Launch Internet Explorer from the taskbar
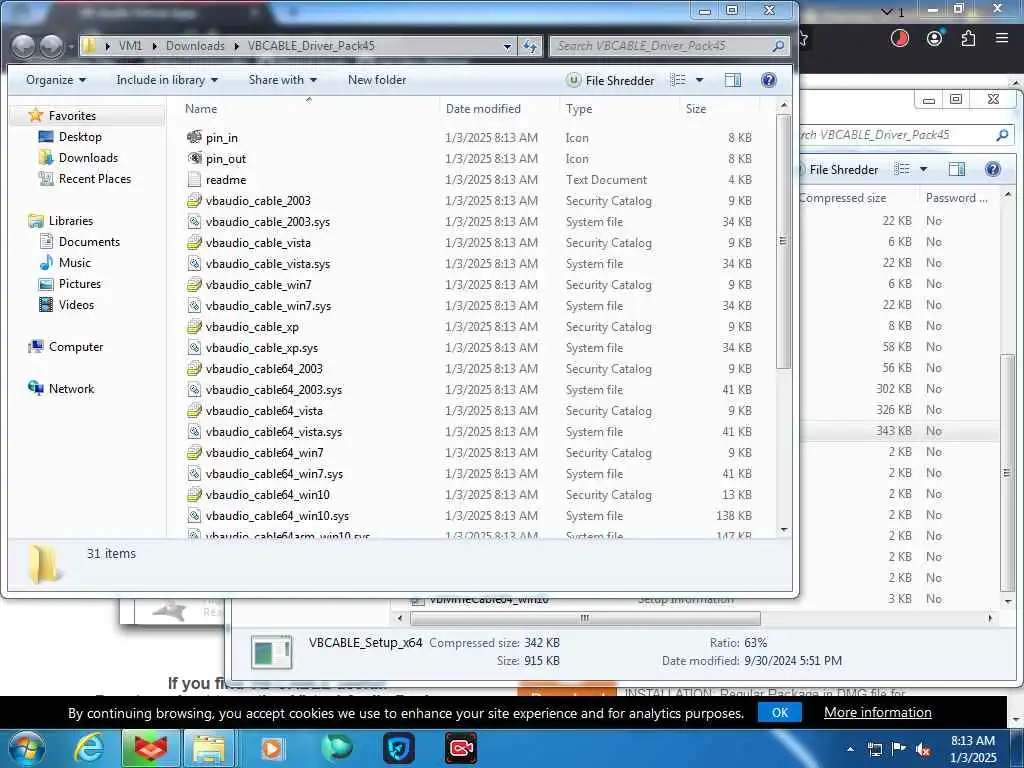1024x768 pixels. click(x=89, y=748)
